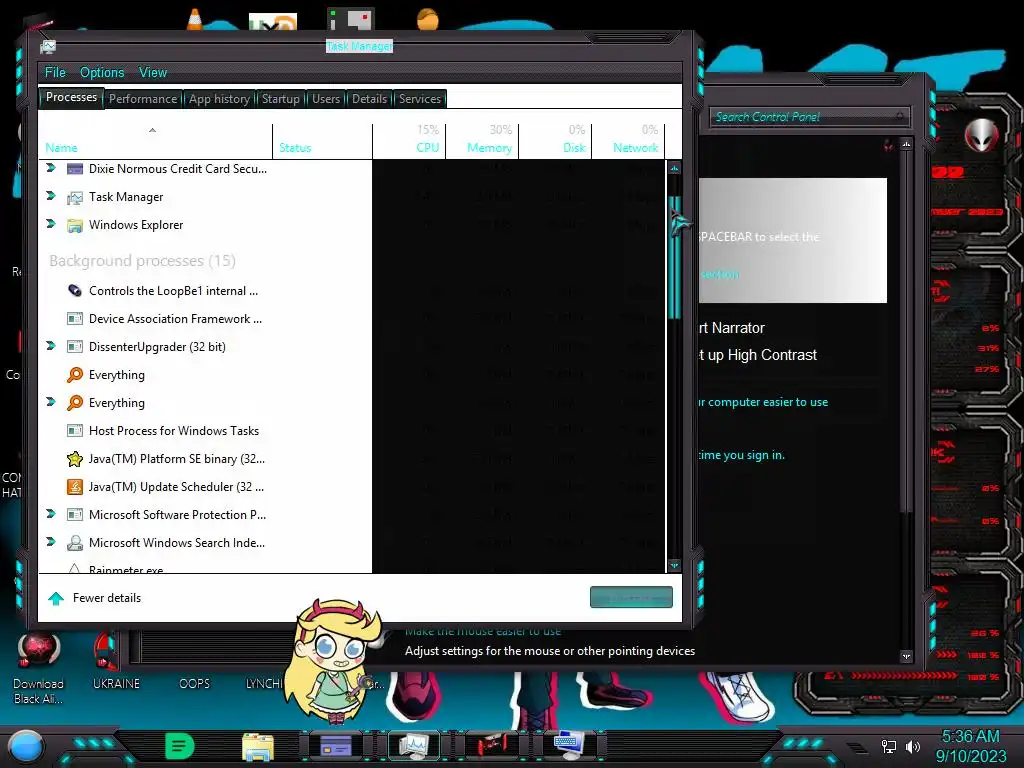Image resolution: width=1024 pixels, height=768 pixels.
Task: Expand Microsoft Windows Search Indexer process
Action: point(51,542)
